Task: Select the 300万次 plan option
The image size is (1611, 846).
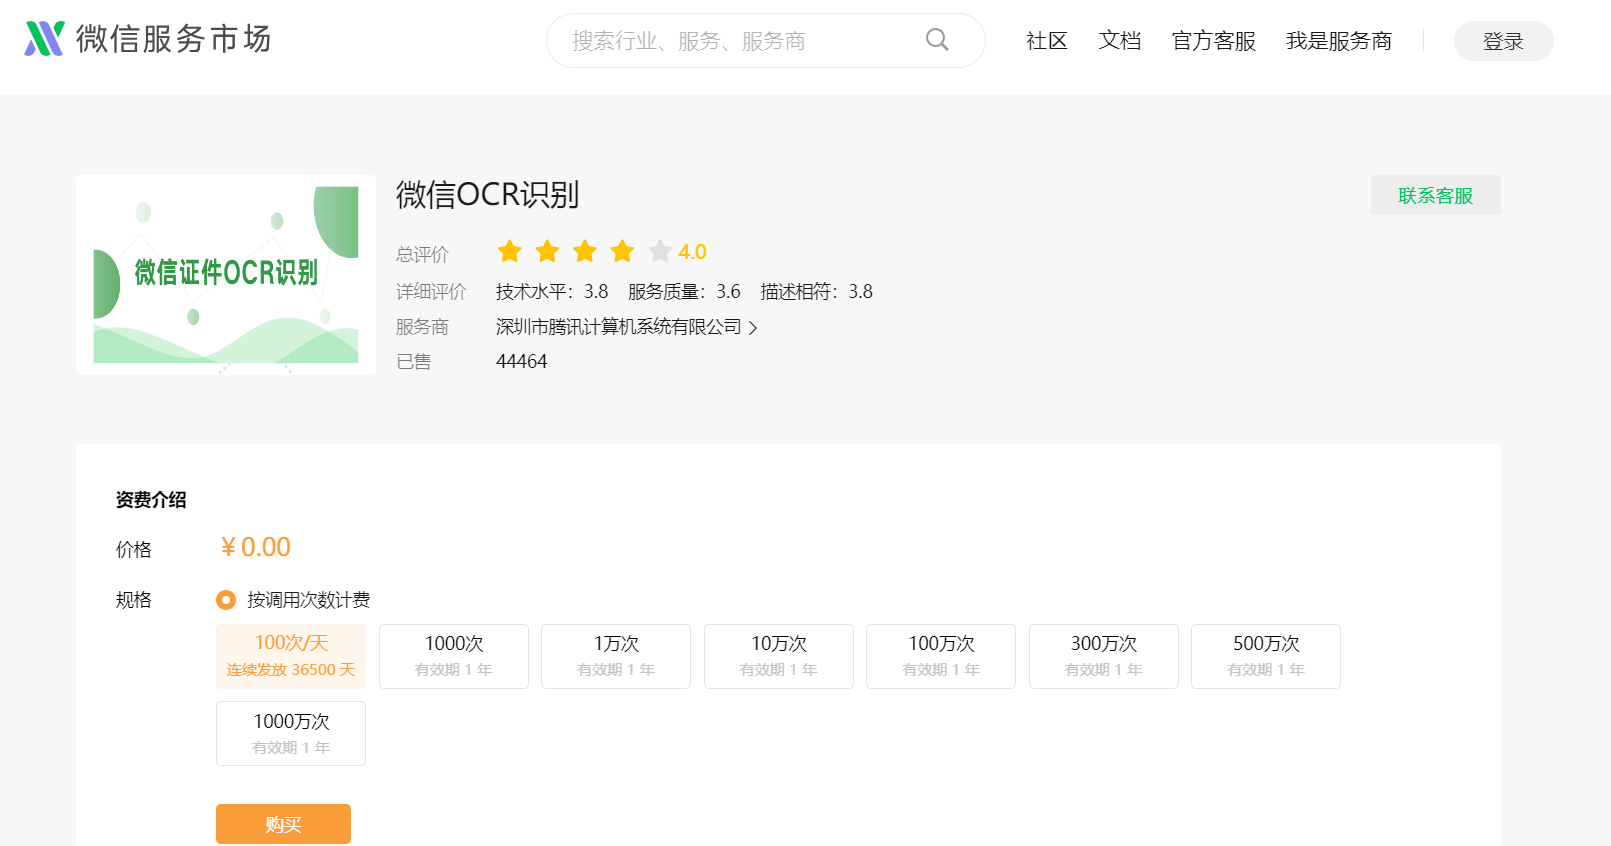Action: click(1104, 656)
